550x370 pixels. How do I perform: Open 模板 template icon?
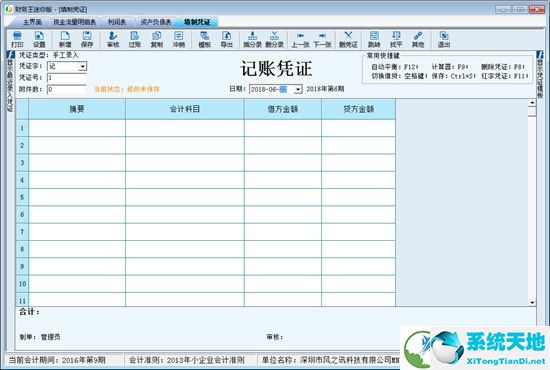[204, 39]
